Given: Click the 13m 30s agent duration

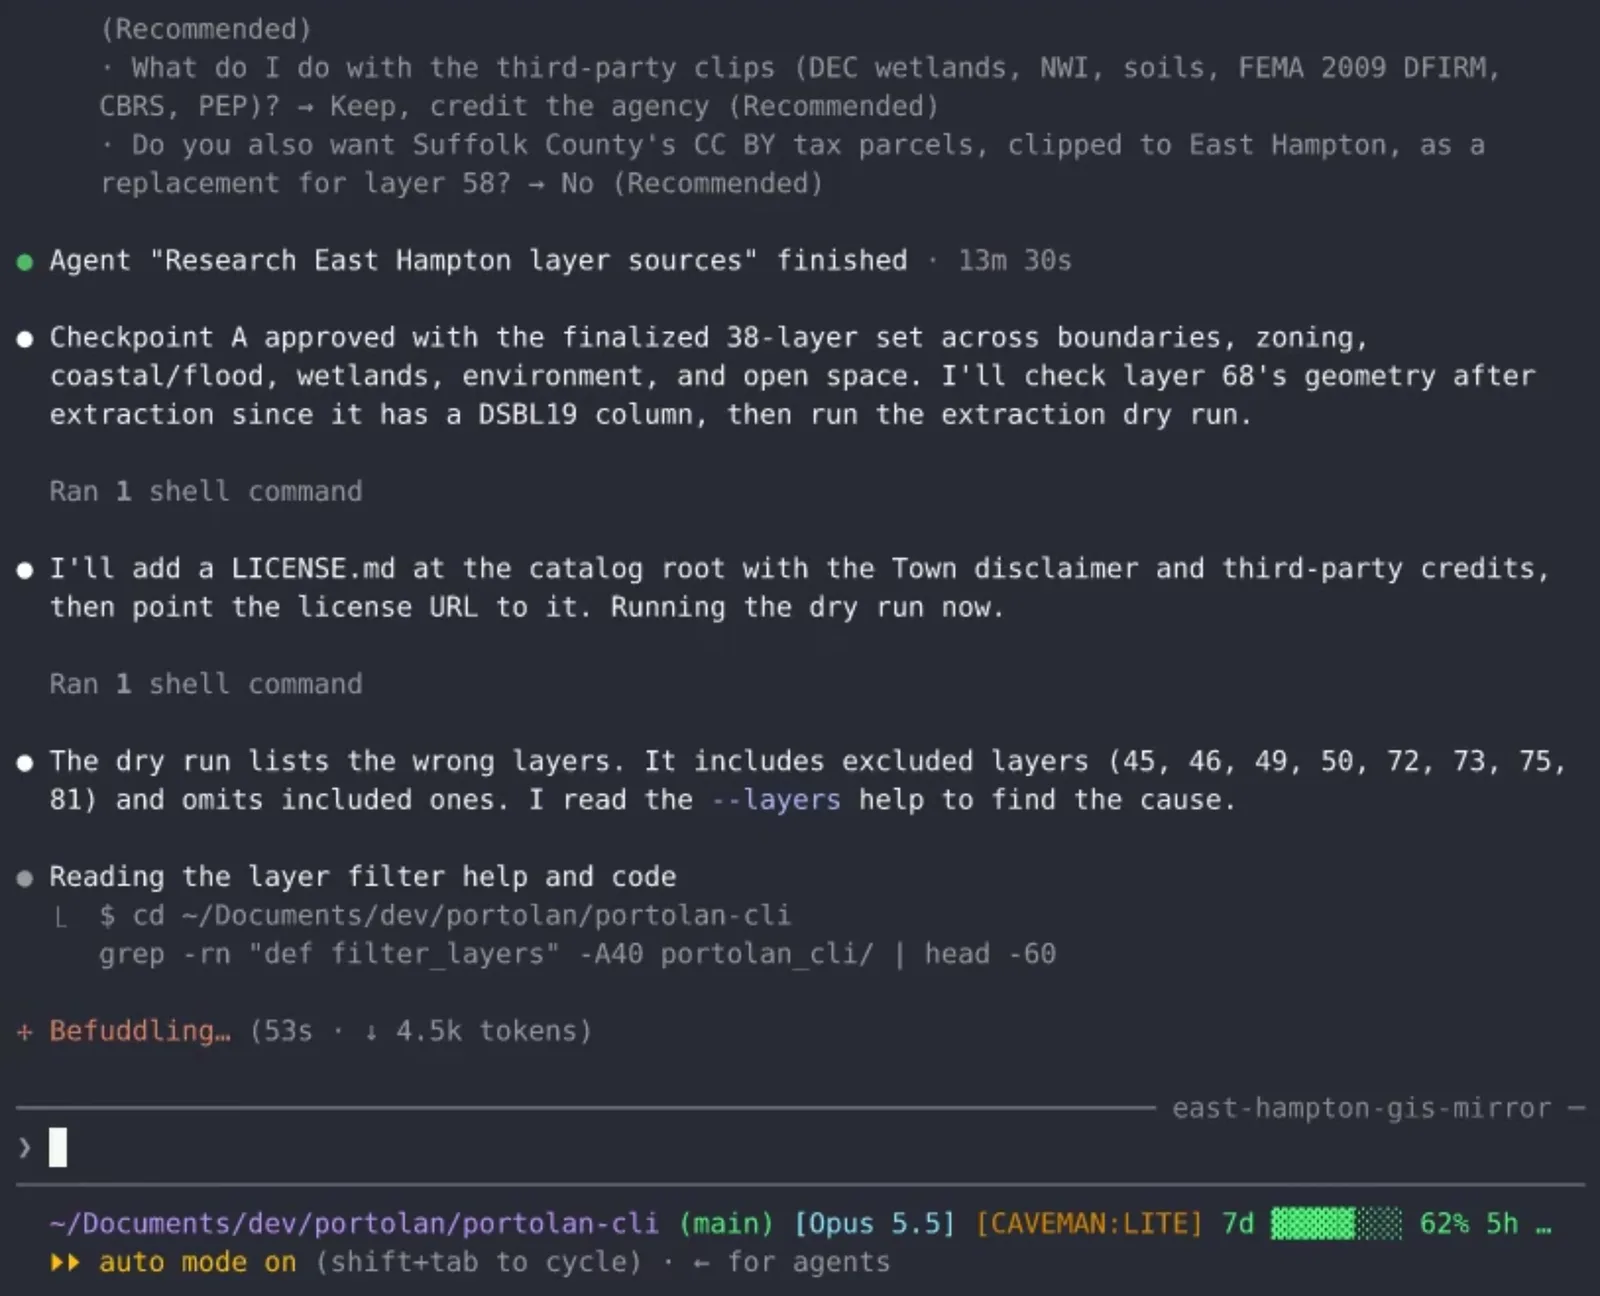Looking at the screenshot, I should pyautogui.click(x=1015, y=261).
